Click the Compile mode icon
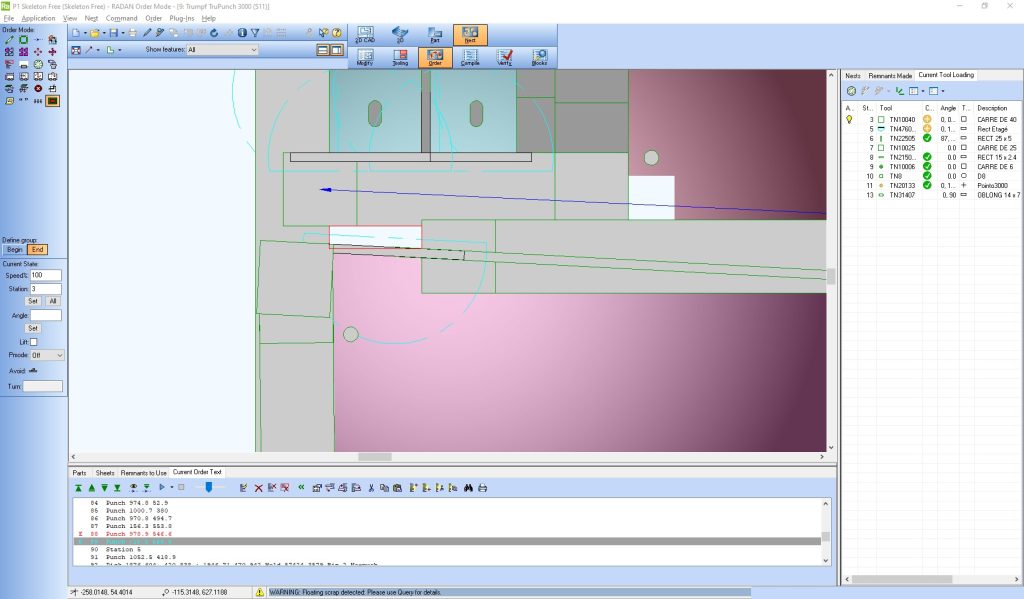This screenshot has width=1024, height=599. [x=469, y=57]
